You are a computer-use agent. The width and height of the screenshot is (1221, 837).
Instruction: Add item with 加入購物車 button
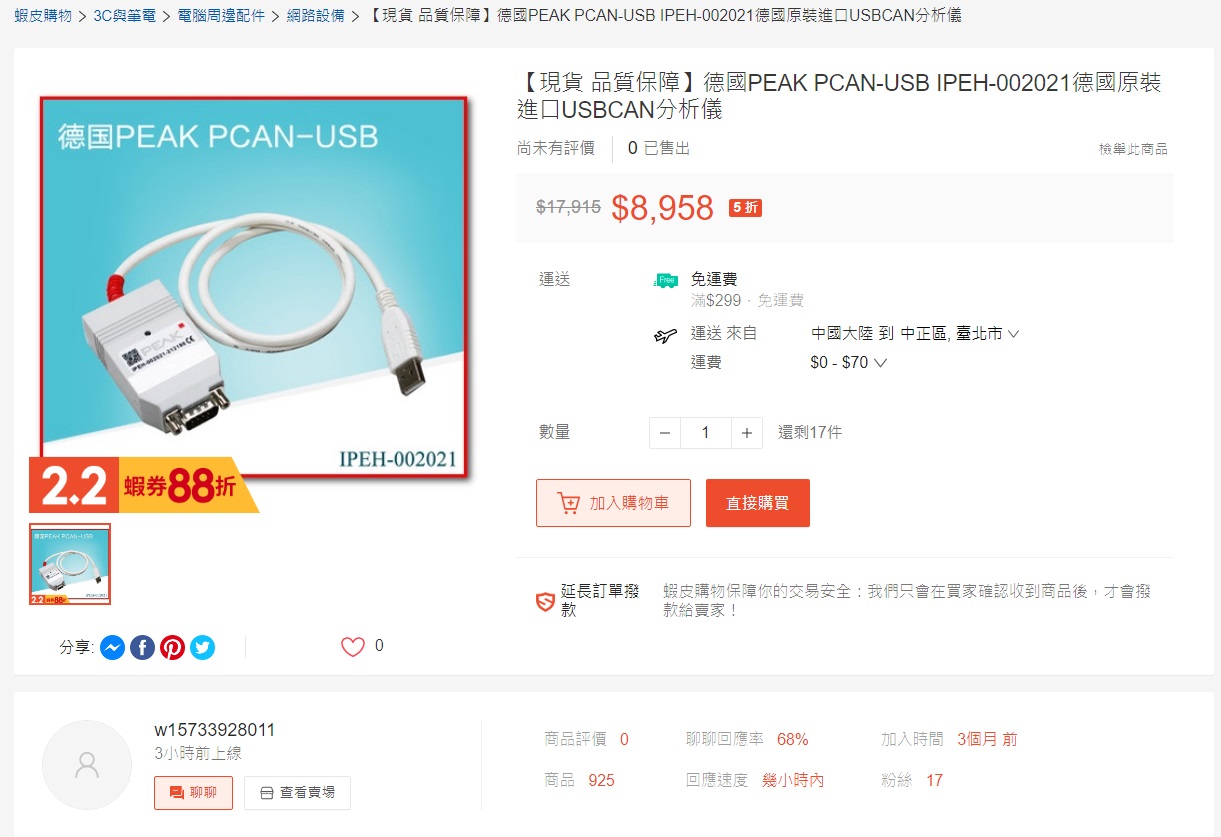pos(613,503)
